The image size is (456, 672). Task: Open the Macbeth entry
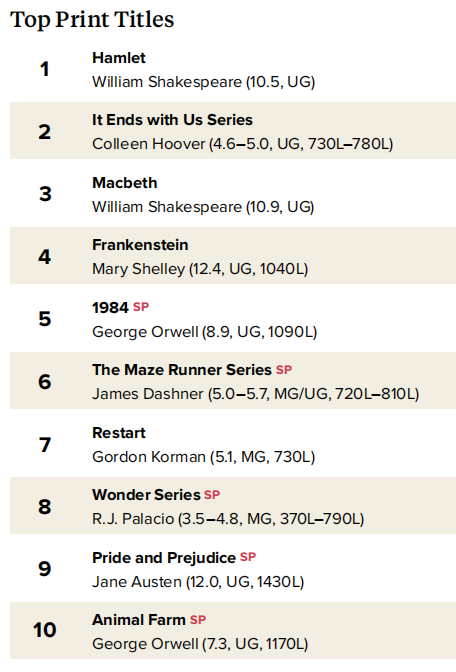125,183
